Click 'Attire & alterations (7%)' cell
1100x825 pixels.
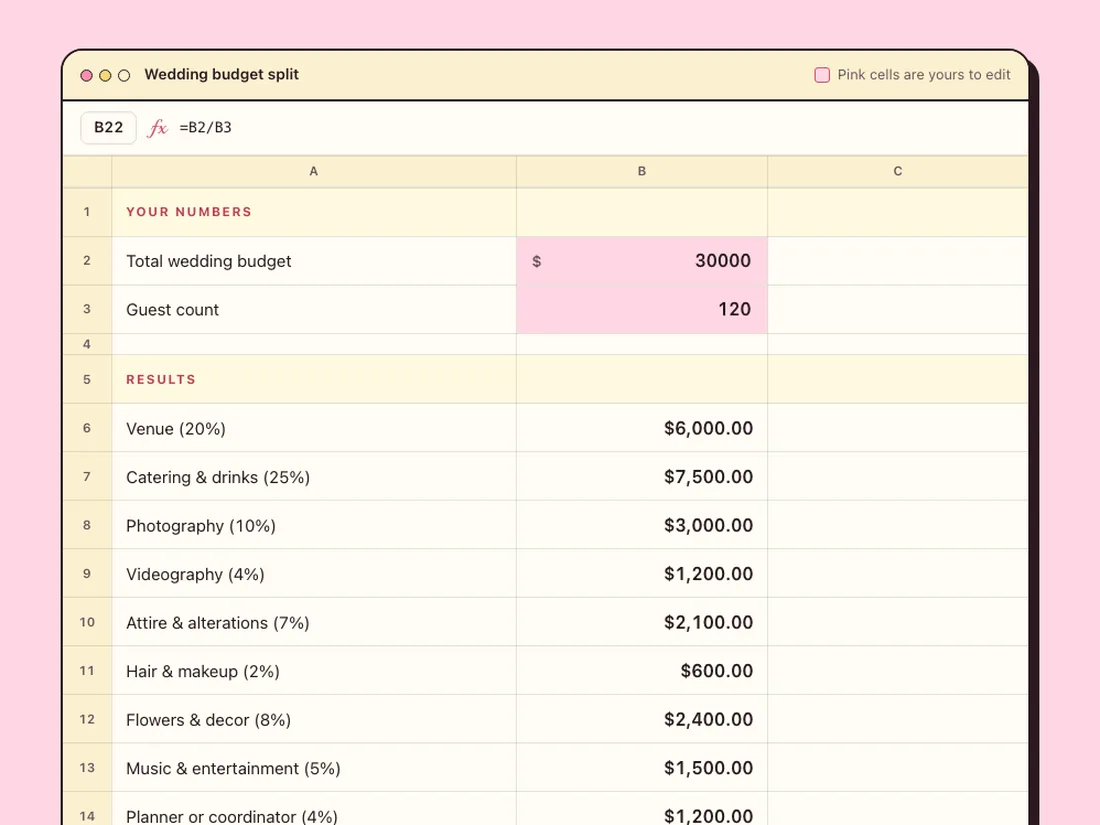click(314, 622)
